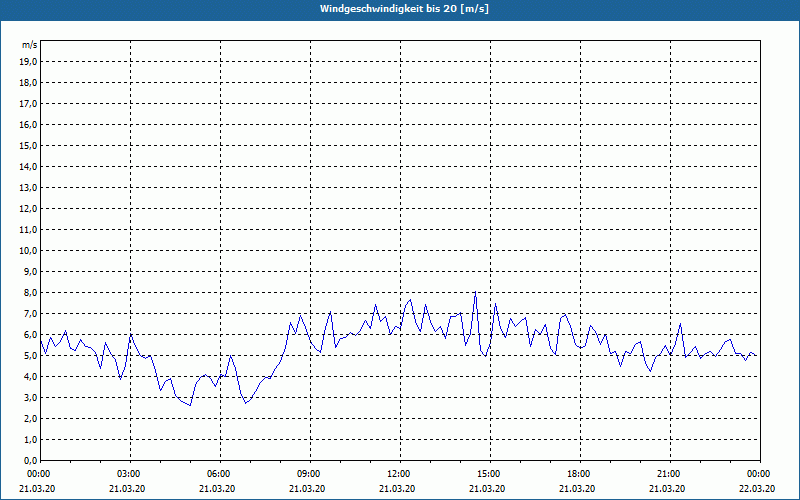The width and height of the screenshot is (800, 500).
Task: Click the m/s unit label
Action: tap(30, 45)
